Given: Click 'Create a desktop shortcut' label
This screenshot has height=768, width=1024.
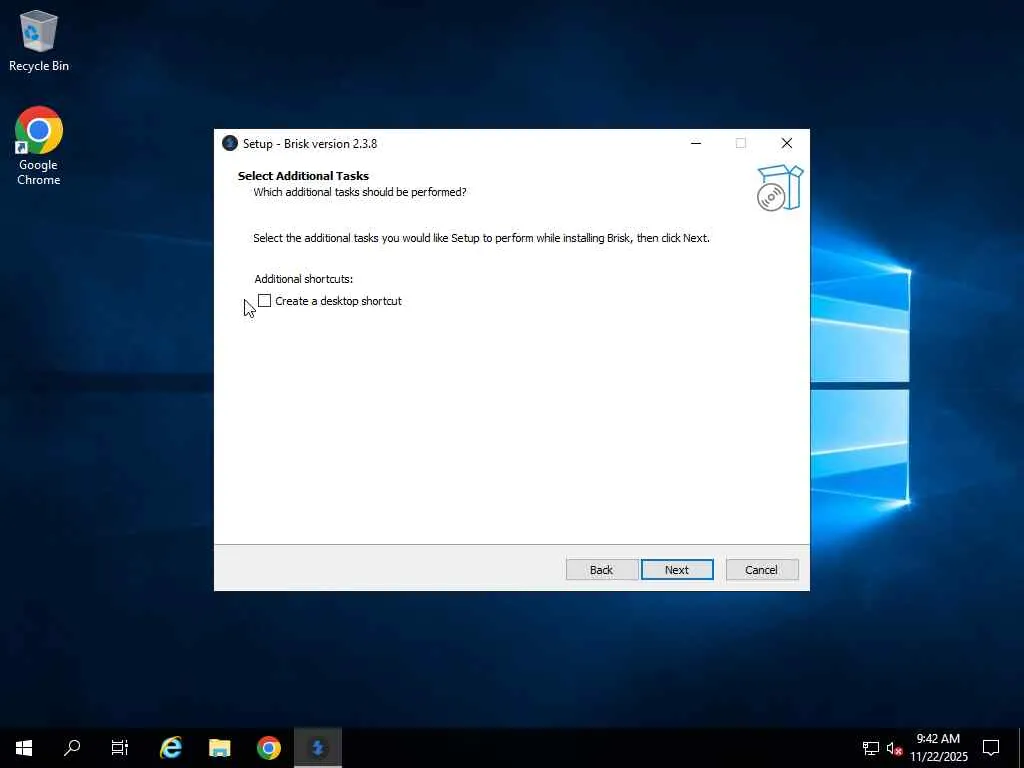Looking at the screenshot, I should 338,301.
